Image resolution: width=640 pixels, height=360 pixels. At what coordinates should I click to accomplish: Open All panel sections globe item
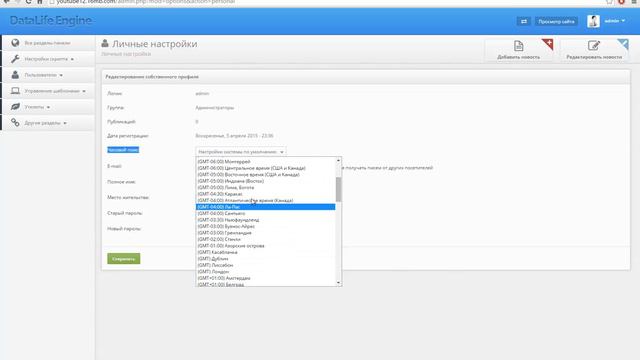(48, 43)
